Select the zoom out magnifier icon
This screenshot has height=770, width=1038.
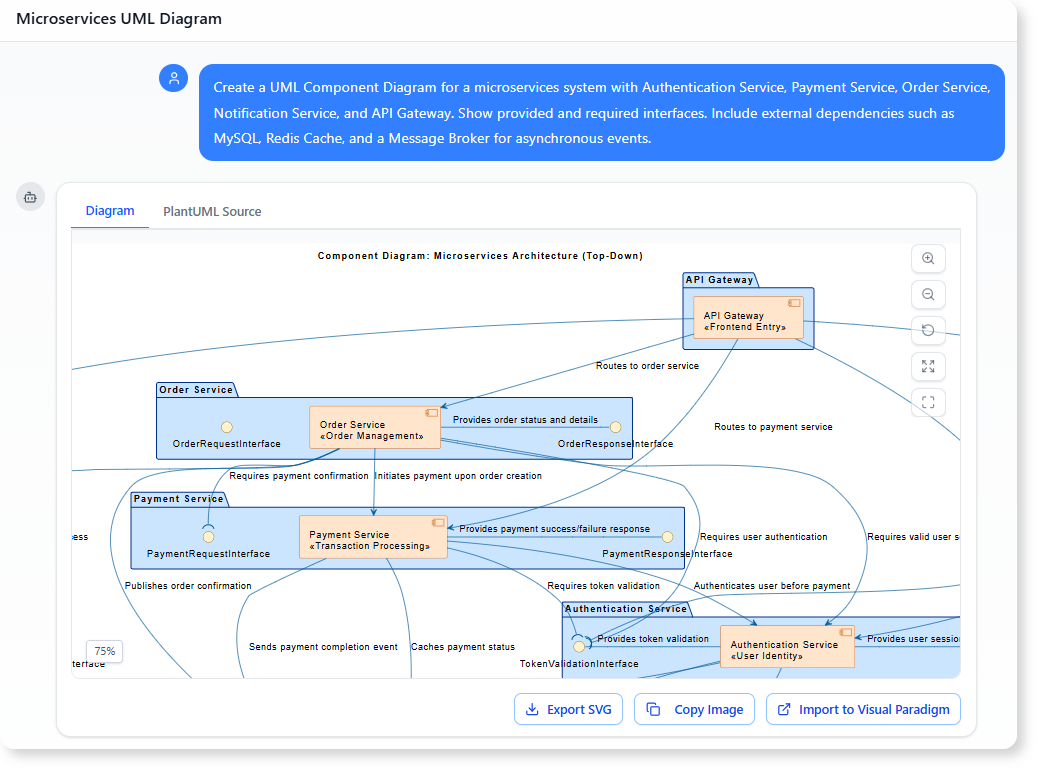point(928,294)
